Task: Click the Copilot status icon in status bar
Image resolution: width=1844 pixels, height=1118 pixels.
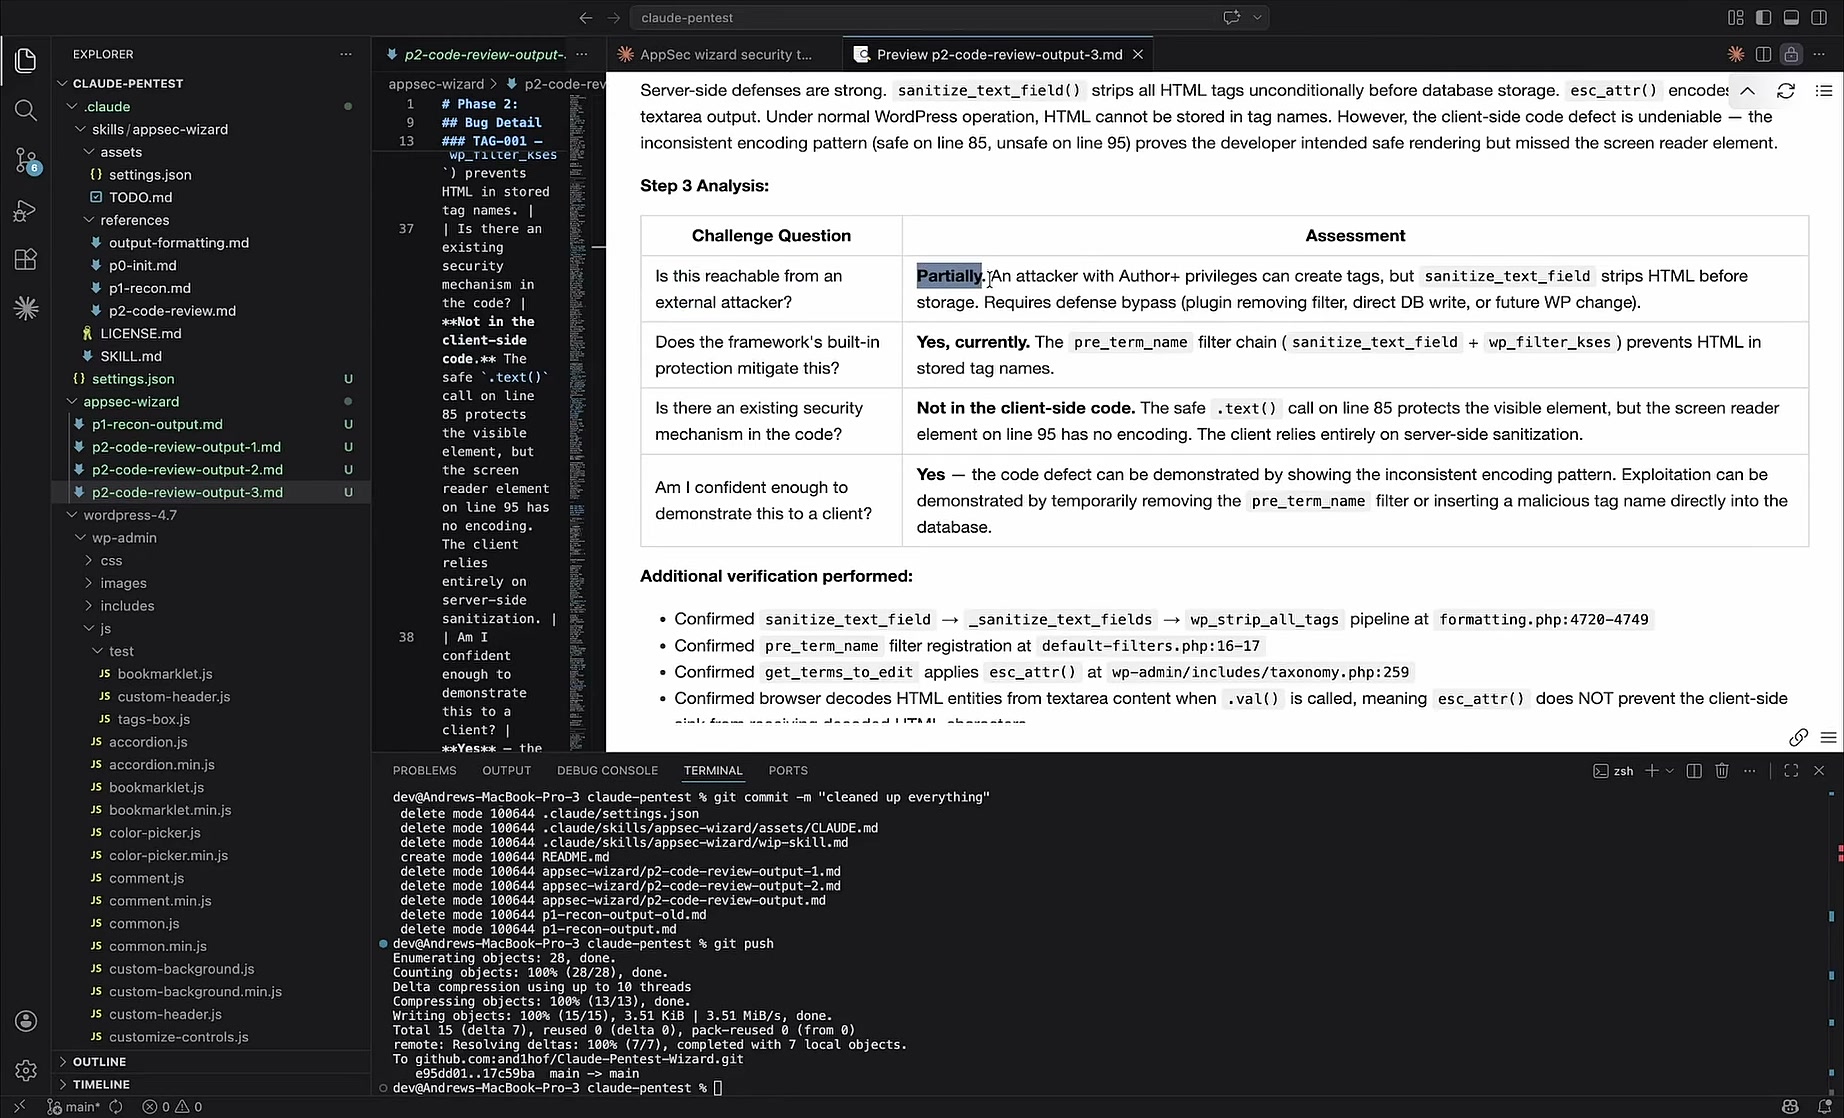Action: 1790,1107
